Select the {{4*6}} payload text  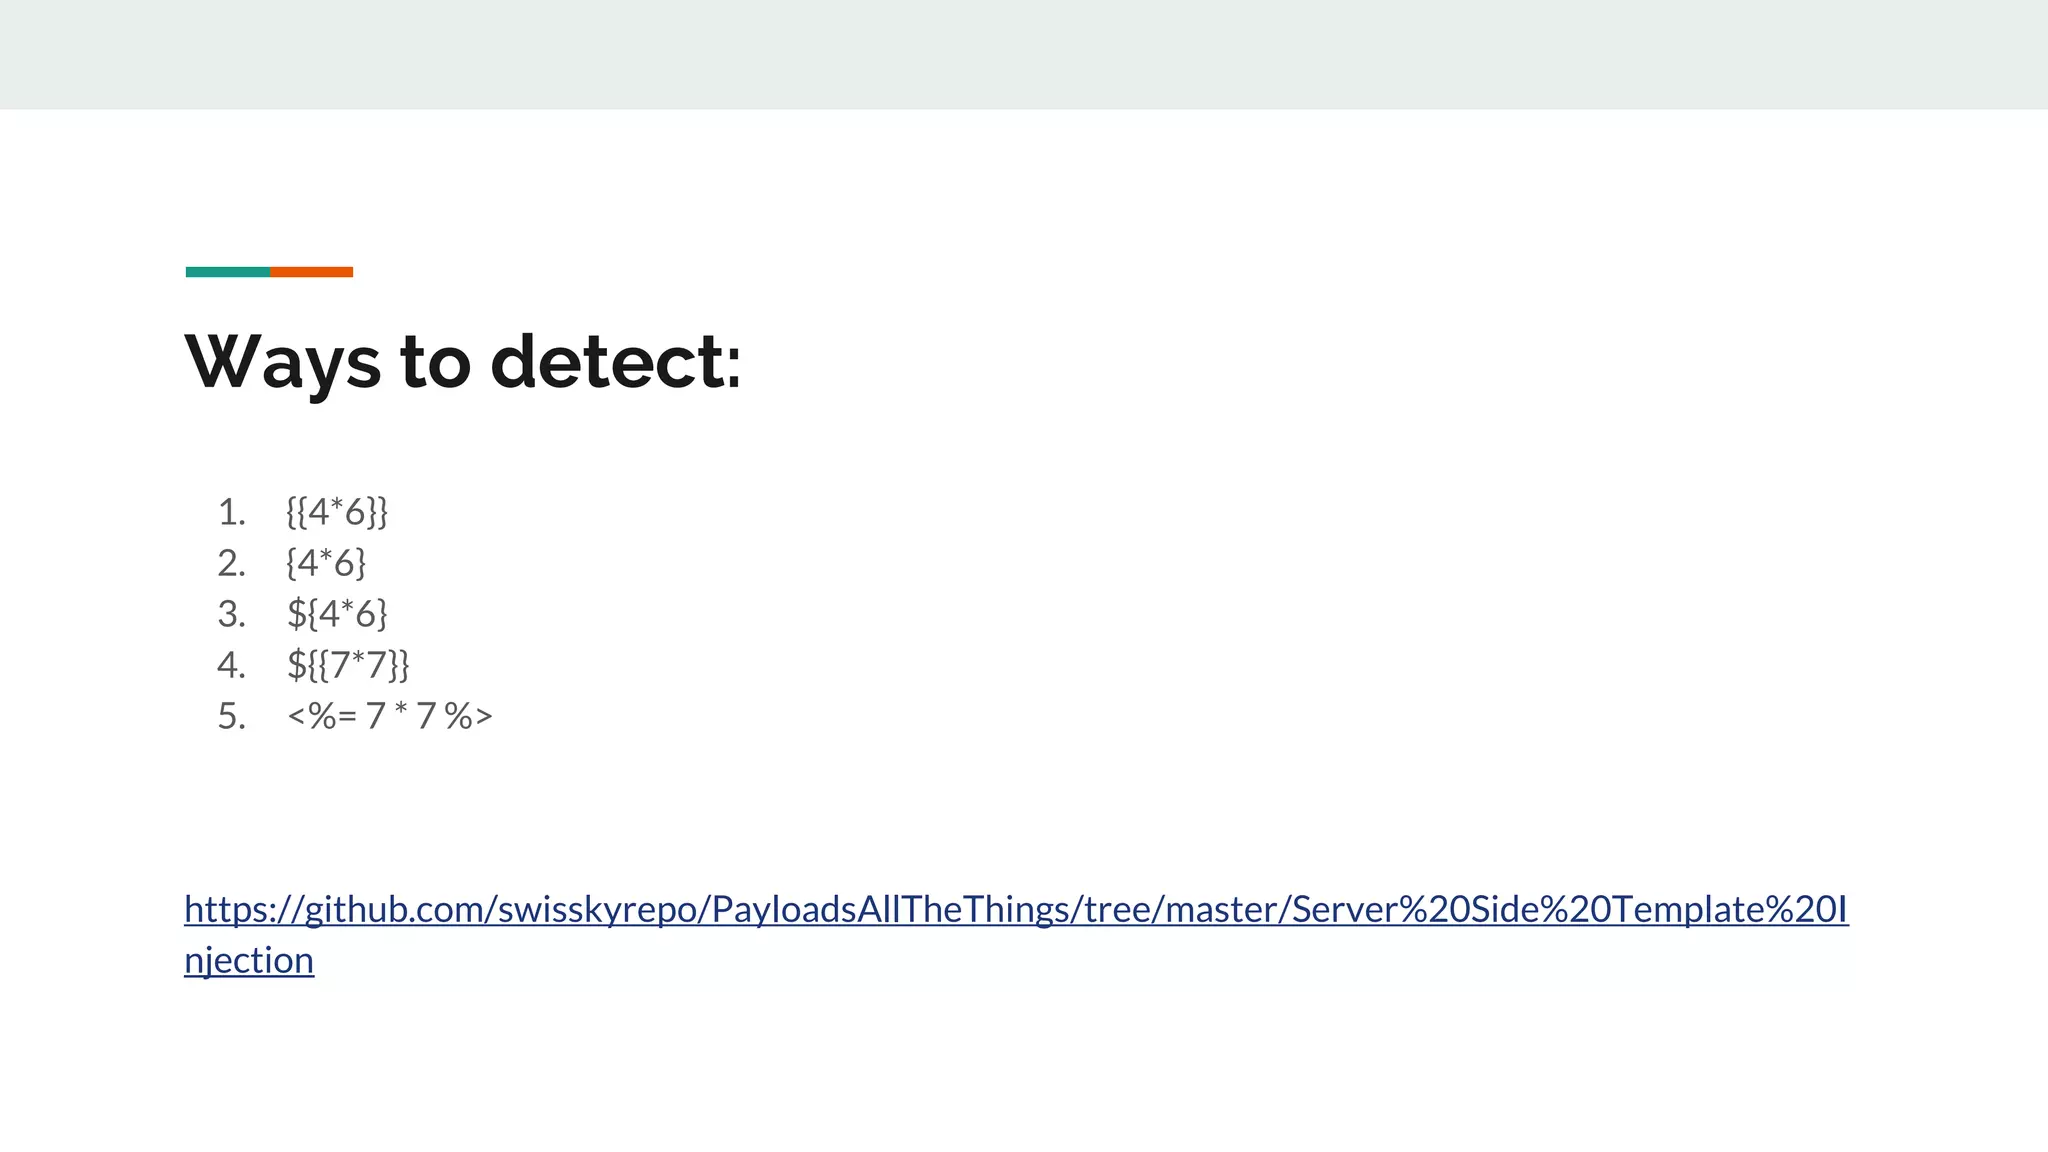point(336,512)
